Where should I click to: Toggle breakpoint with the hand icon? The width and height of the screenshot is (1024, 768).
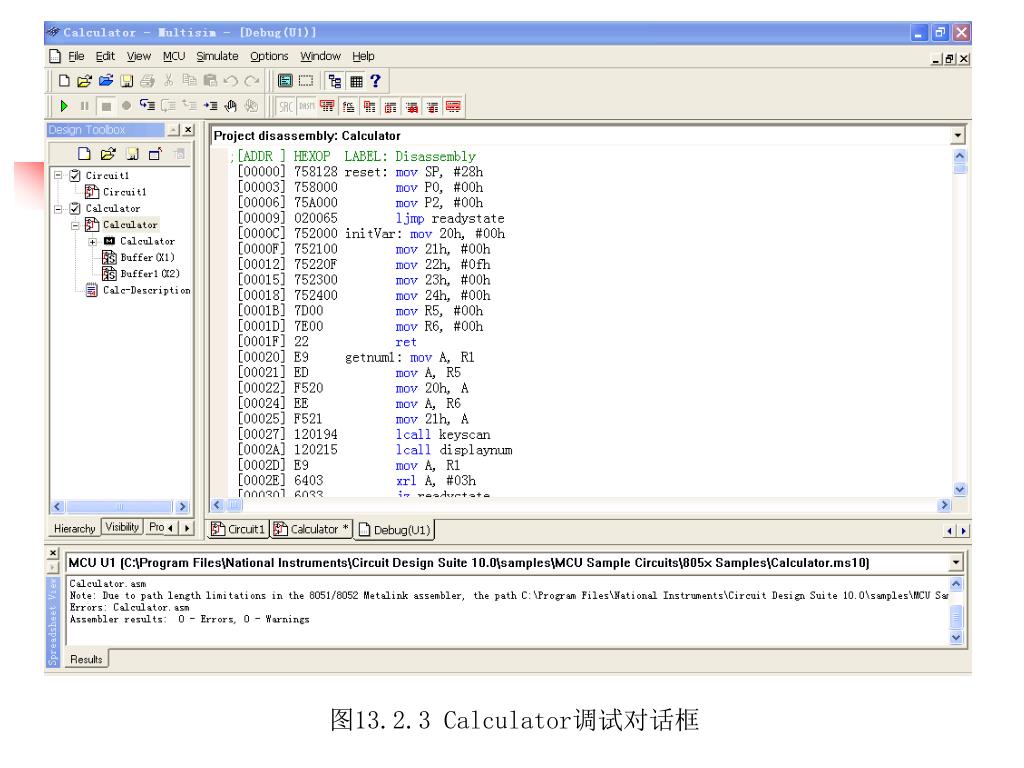(231, 106)
